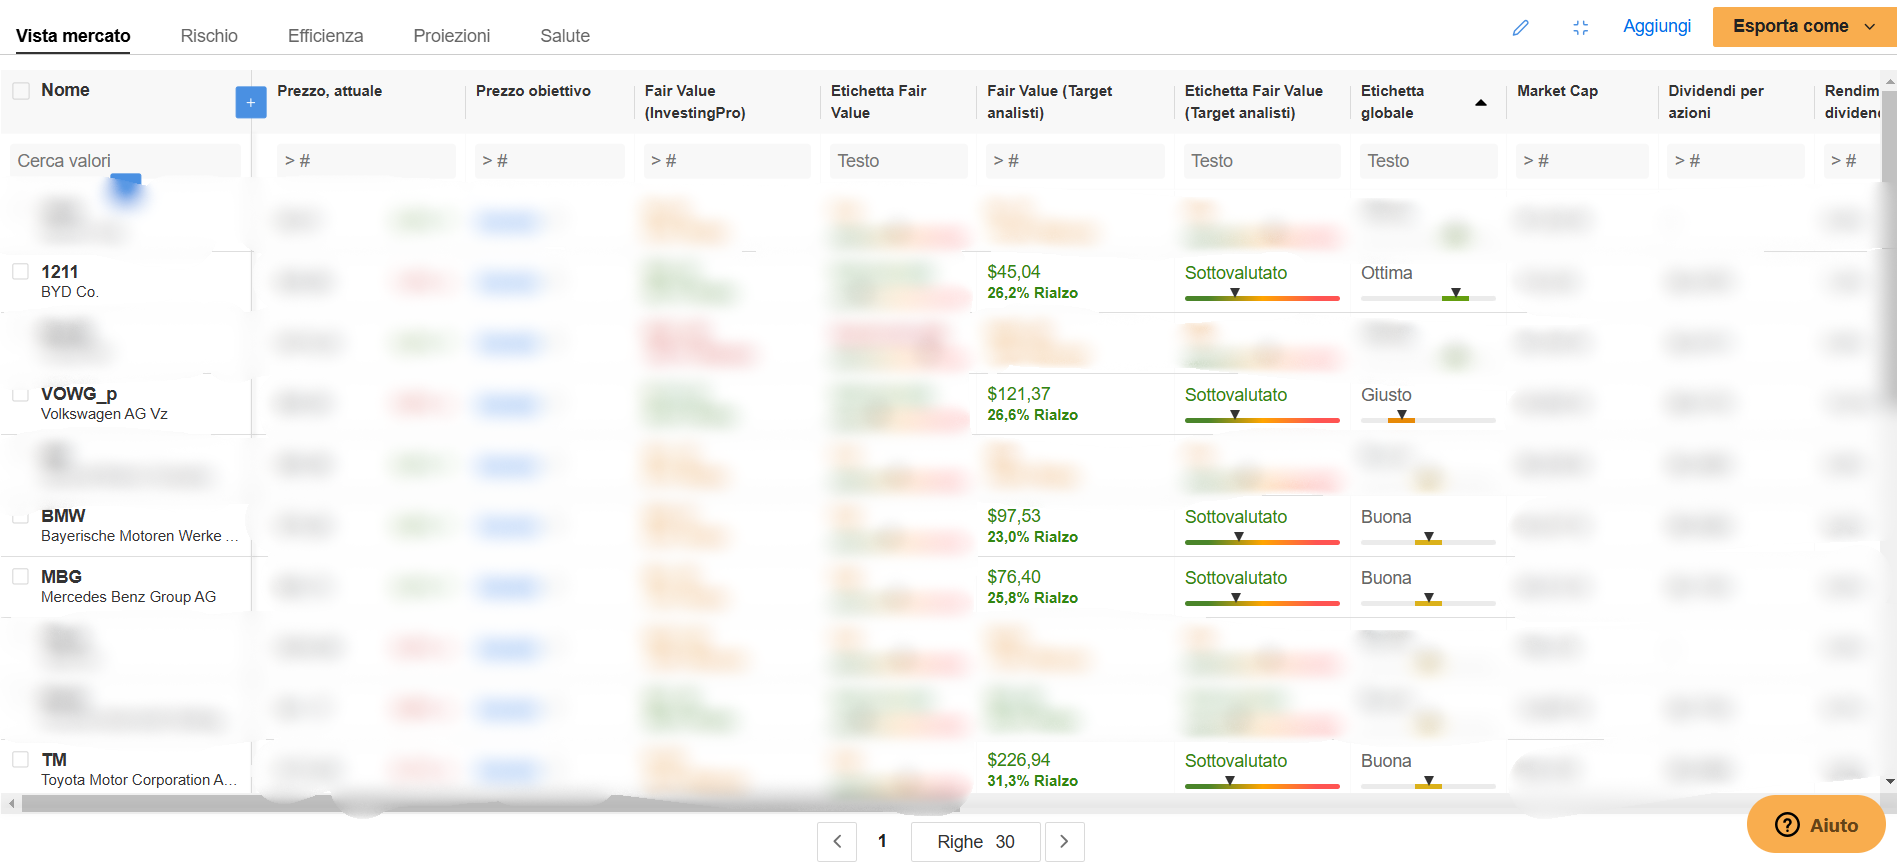Sort by Prezzo, attuale column header

pos(329,91)
